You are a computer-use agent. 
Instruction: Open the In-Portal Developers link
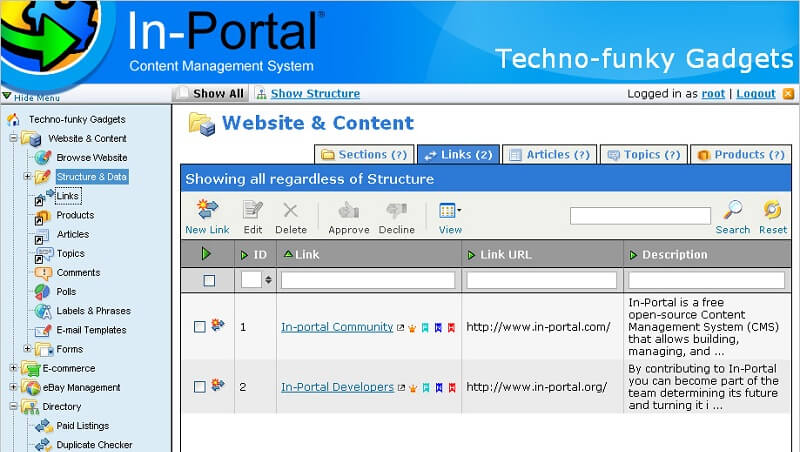coord(337,387)
